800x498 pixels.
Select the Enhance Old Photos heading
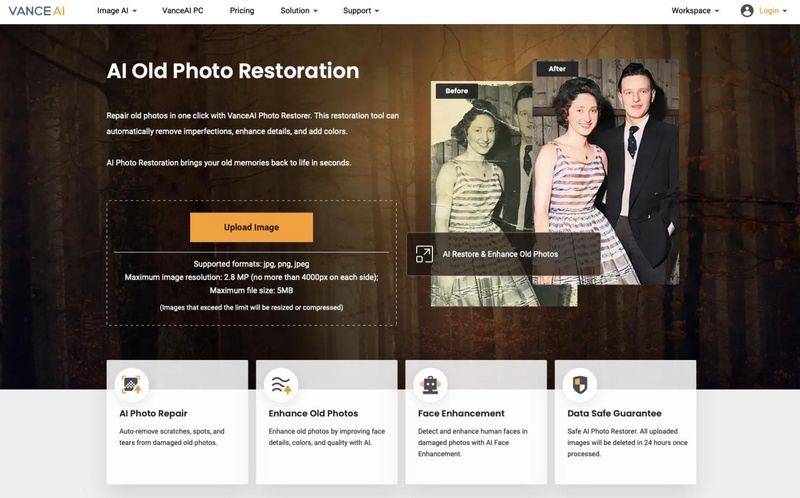[313, 413]
